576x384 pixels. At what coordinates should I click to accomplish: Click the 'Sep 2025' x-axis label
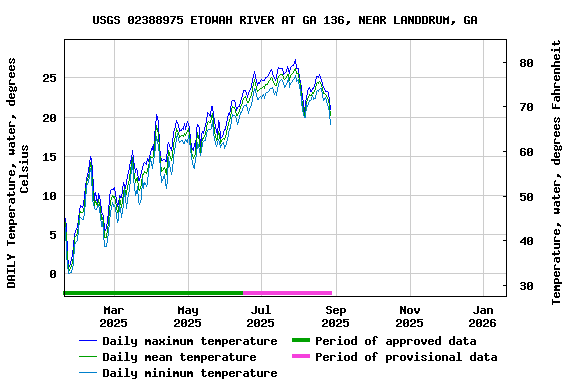pos(335,316)
